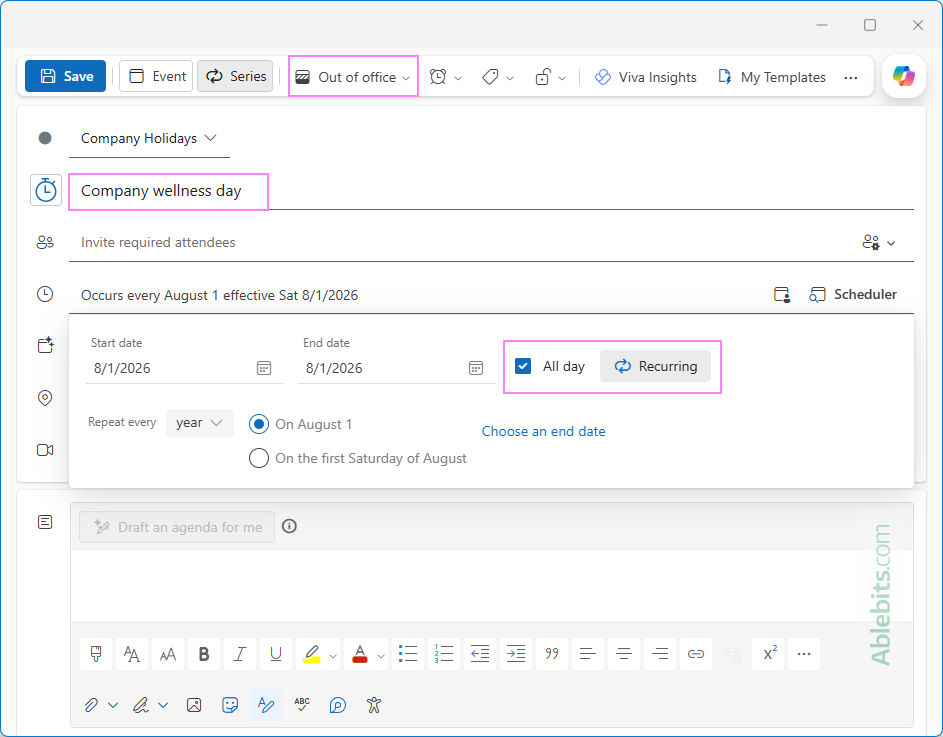Insert a hyperlink
Viewport: 943px width, 737px height.
coord(696,654)
